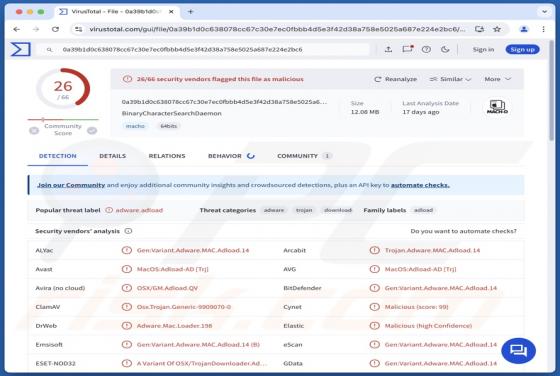Open the notifications icon with red dot

point(408,49)
